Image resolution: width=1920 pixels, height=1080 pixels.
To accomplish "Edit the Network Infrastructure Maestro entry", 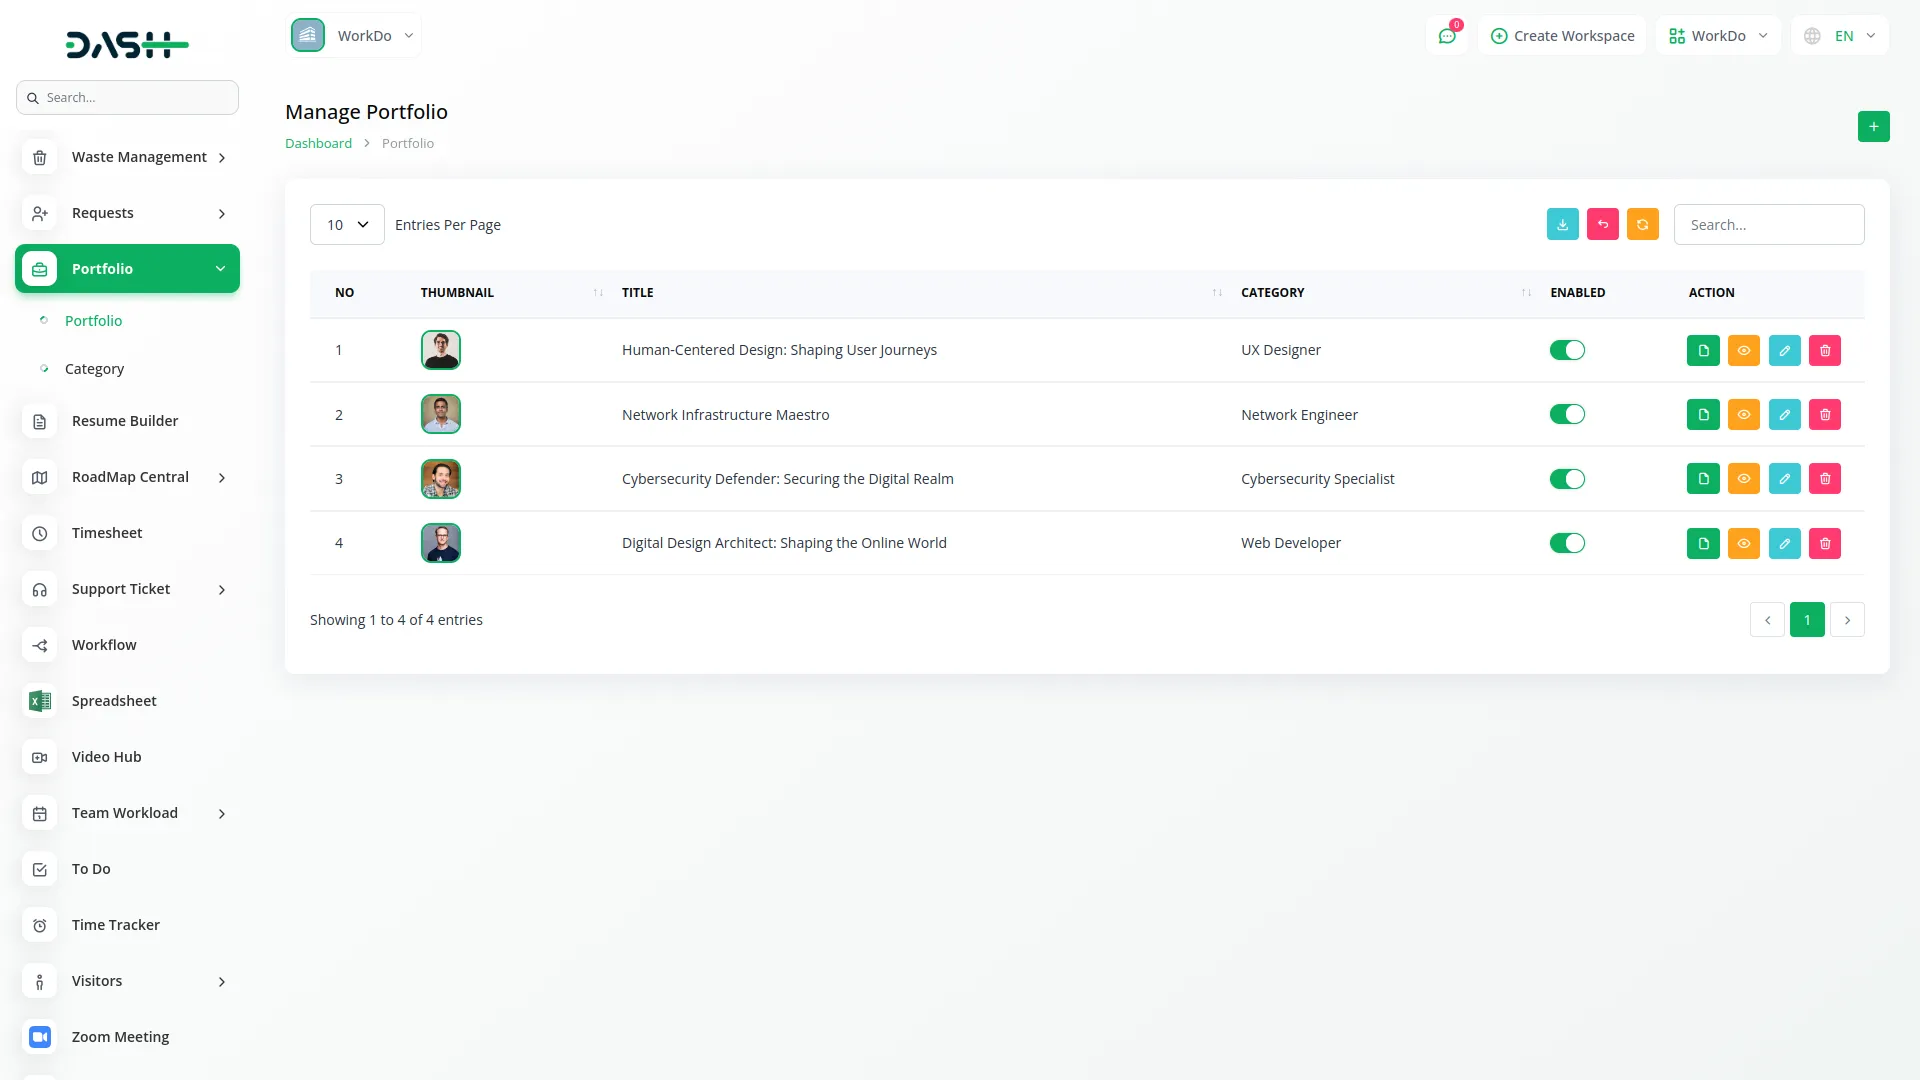I will 1784,414.
